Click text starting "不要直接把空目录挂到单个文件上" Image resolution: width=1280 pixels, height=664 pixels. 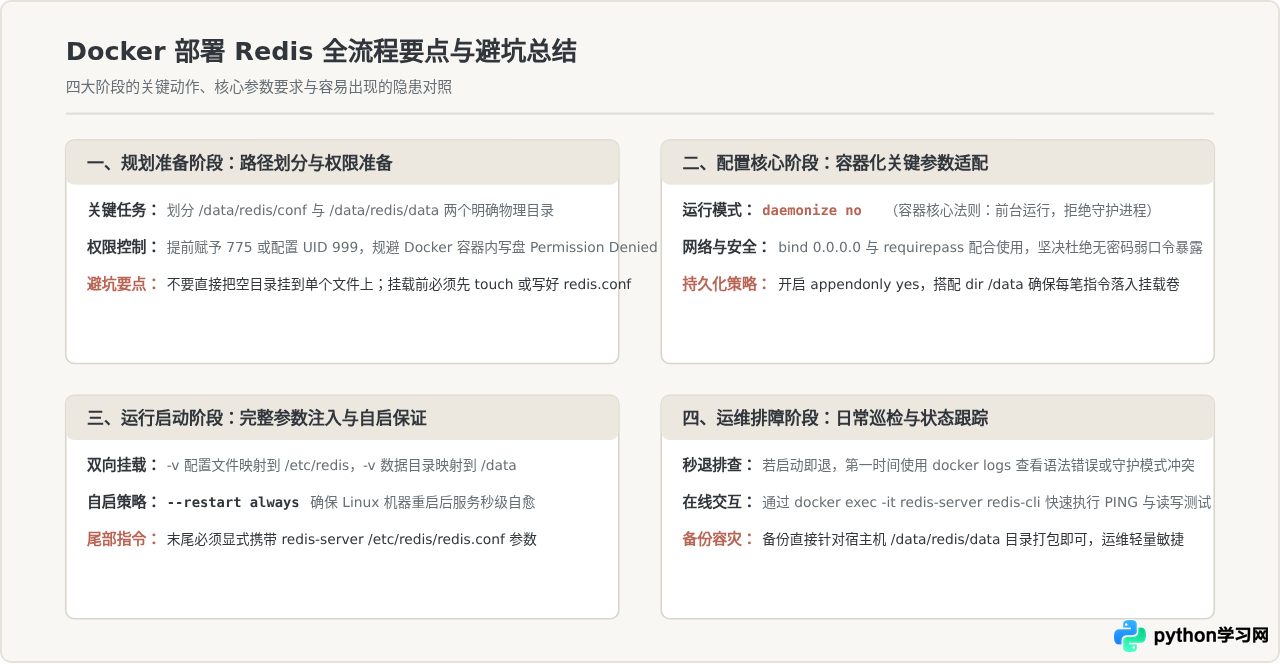(x=399, y=284)
